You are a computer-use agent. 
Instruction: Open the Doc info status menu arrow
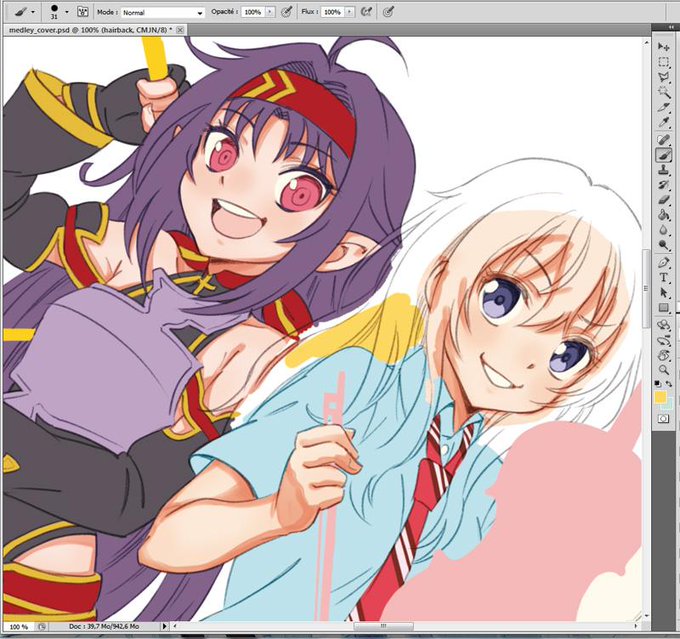164,626
